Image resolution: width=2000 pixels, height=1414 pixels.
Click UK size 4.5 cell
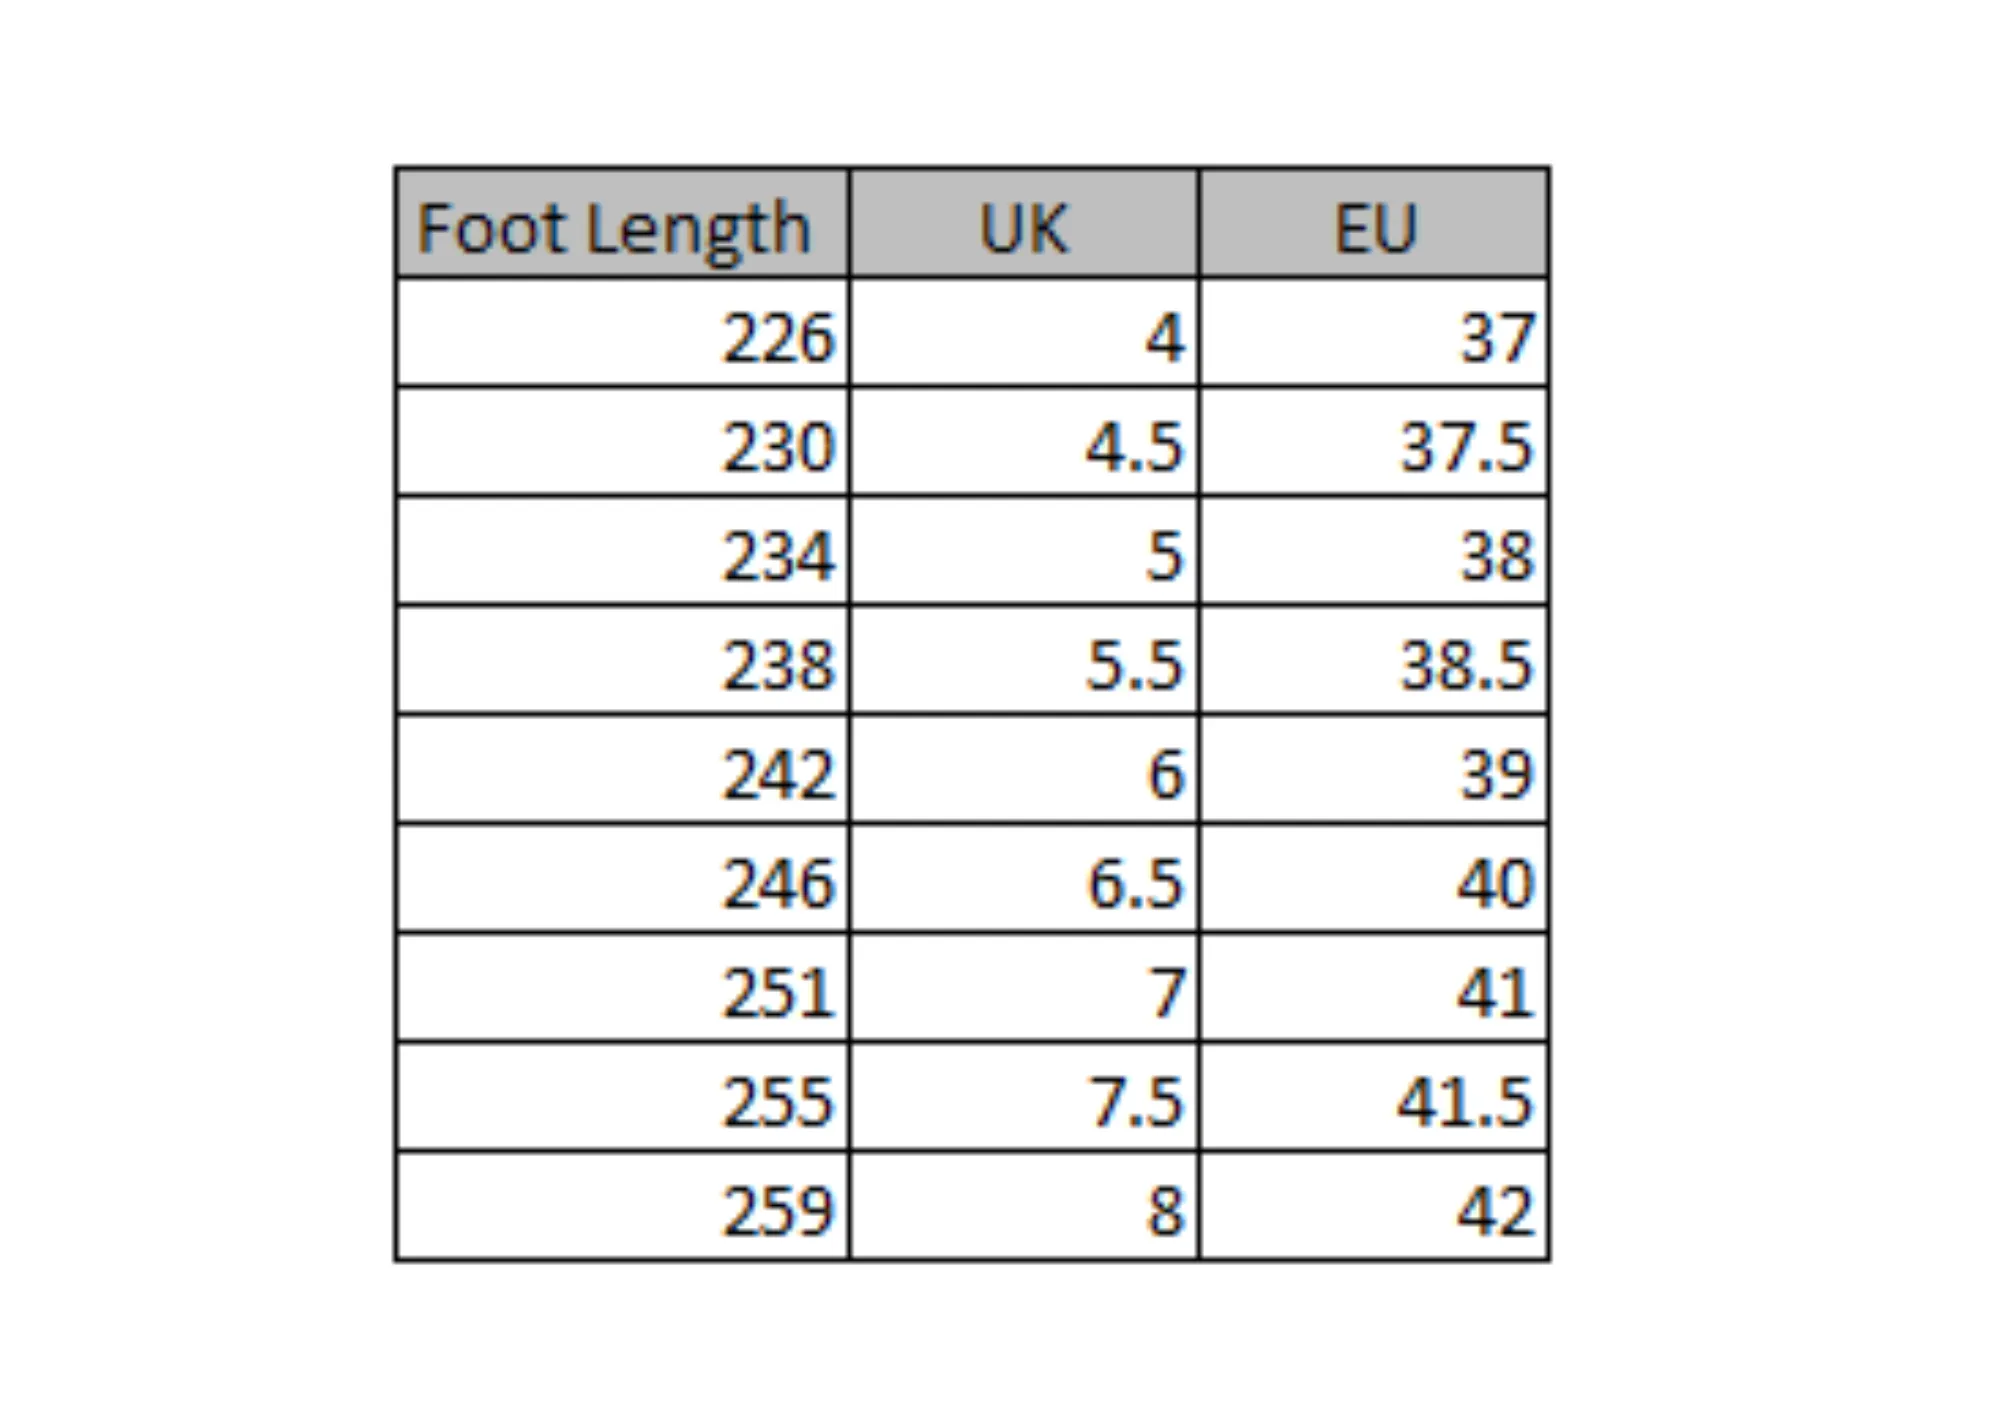coord(1024,441)
